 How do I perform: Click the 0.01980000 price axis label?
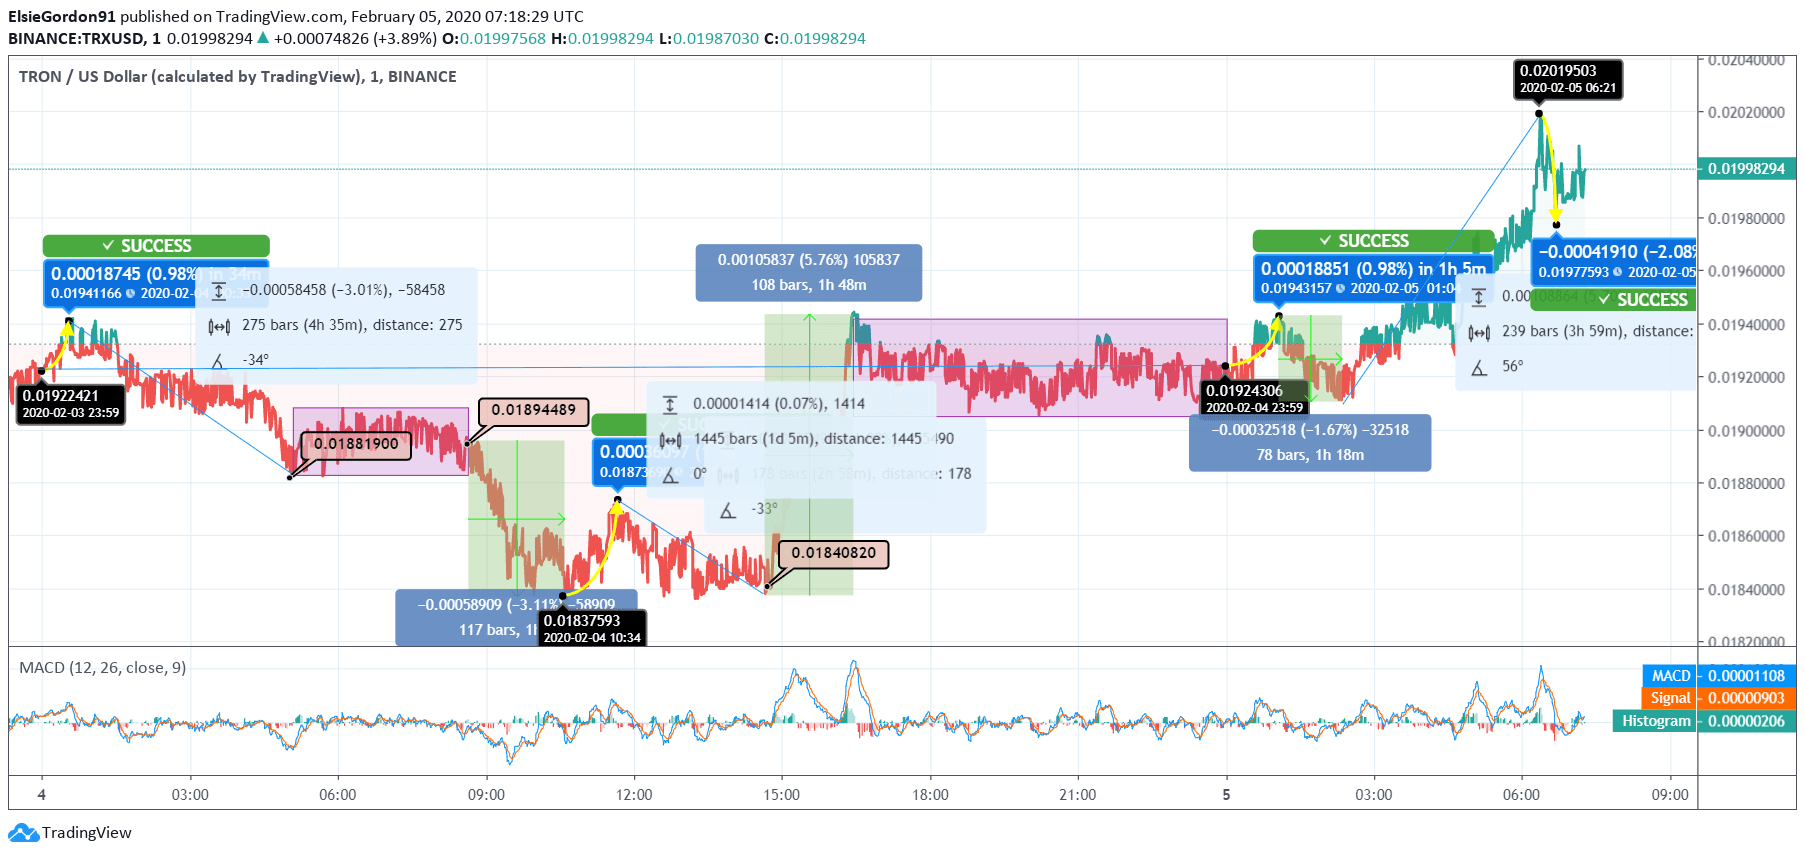pyautogui.click(x=1746, y=219)
